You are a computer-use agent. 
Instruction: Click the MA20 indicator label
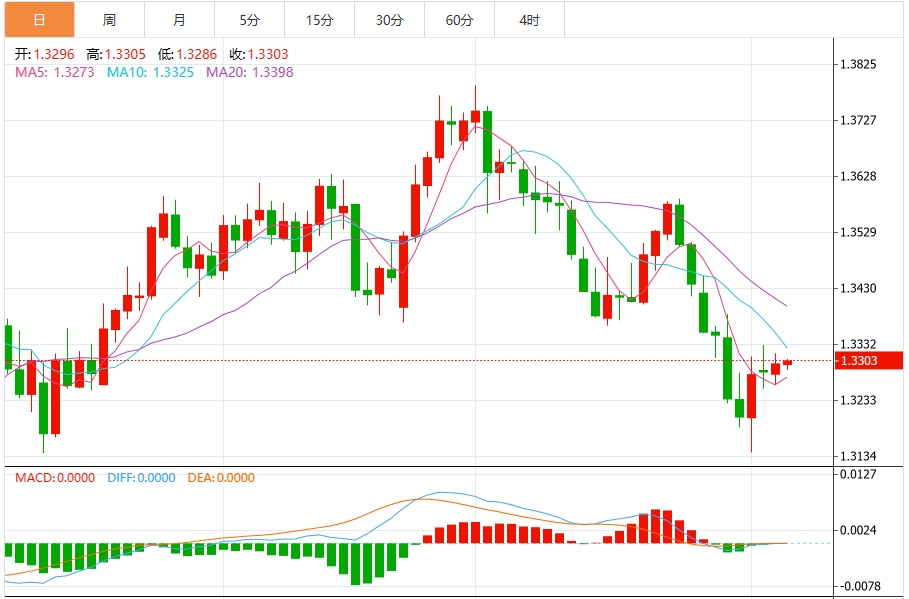[250, 72]
